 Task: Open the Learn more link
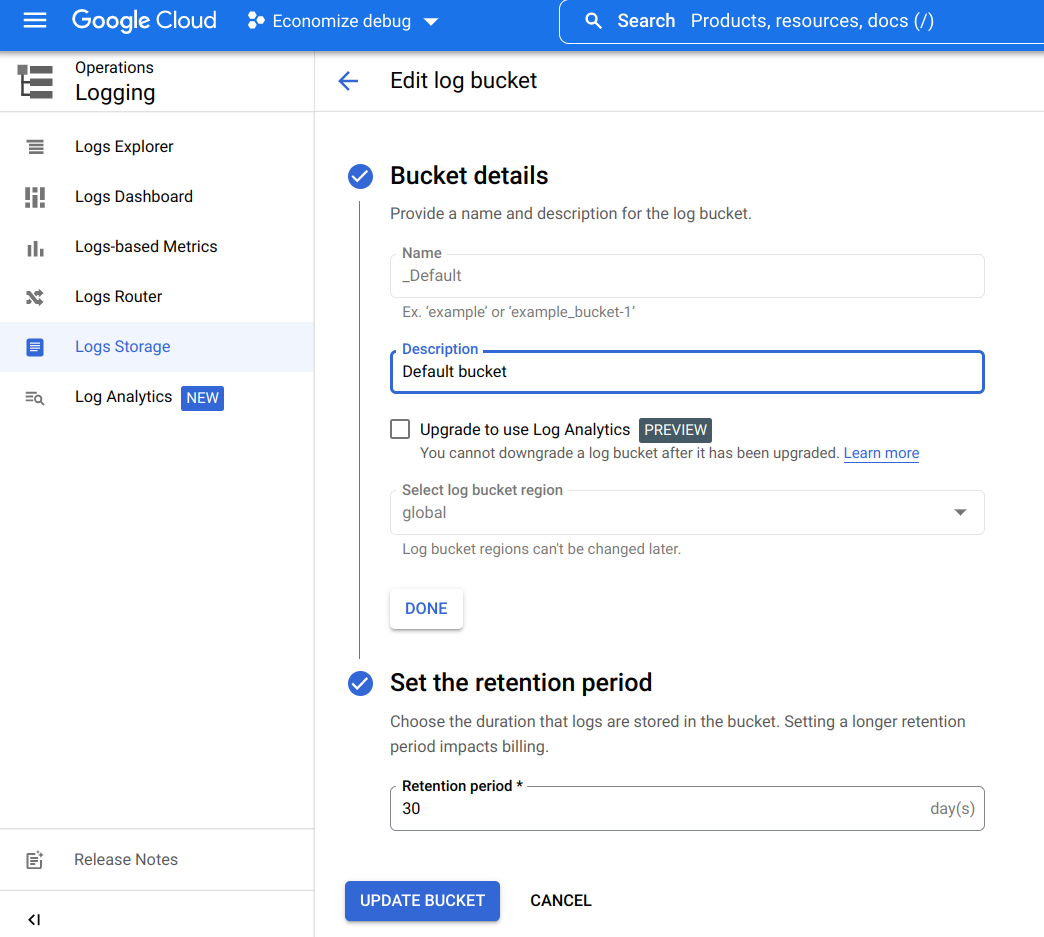point(881,453)
